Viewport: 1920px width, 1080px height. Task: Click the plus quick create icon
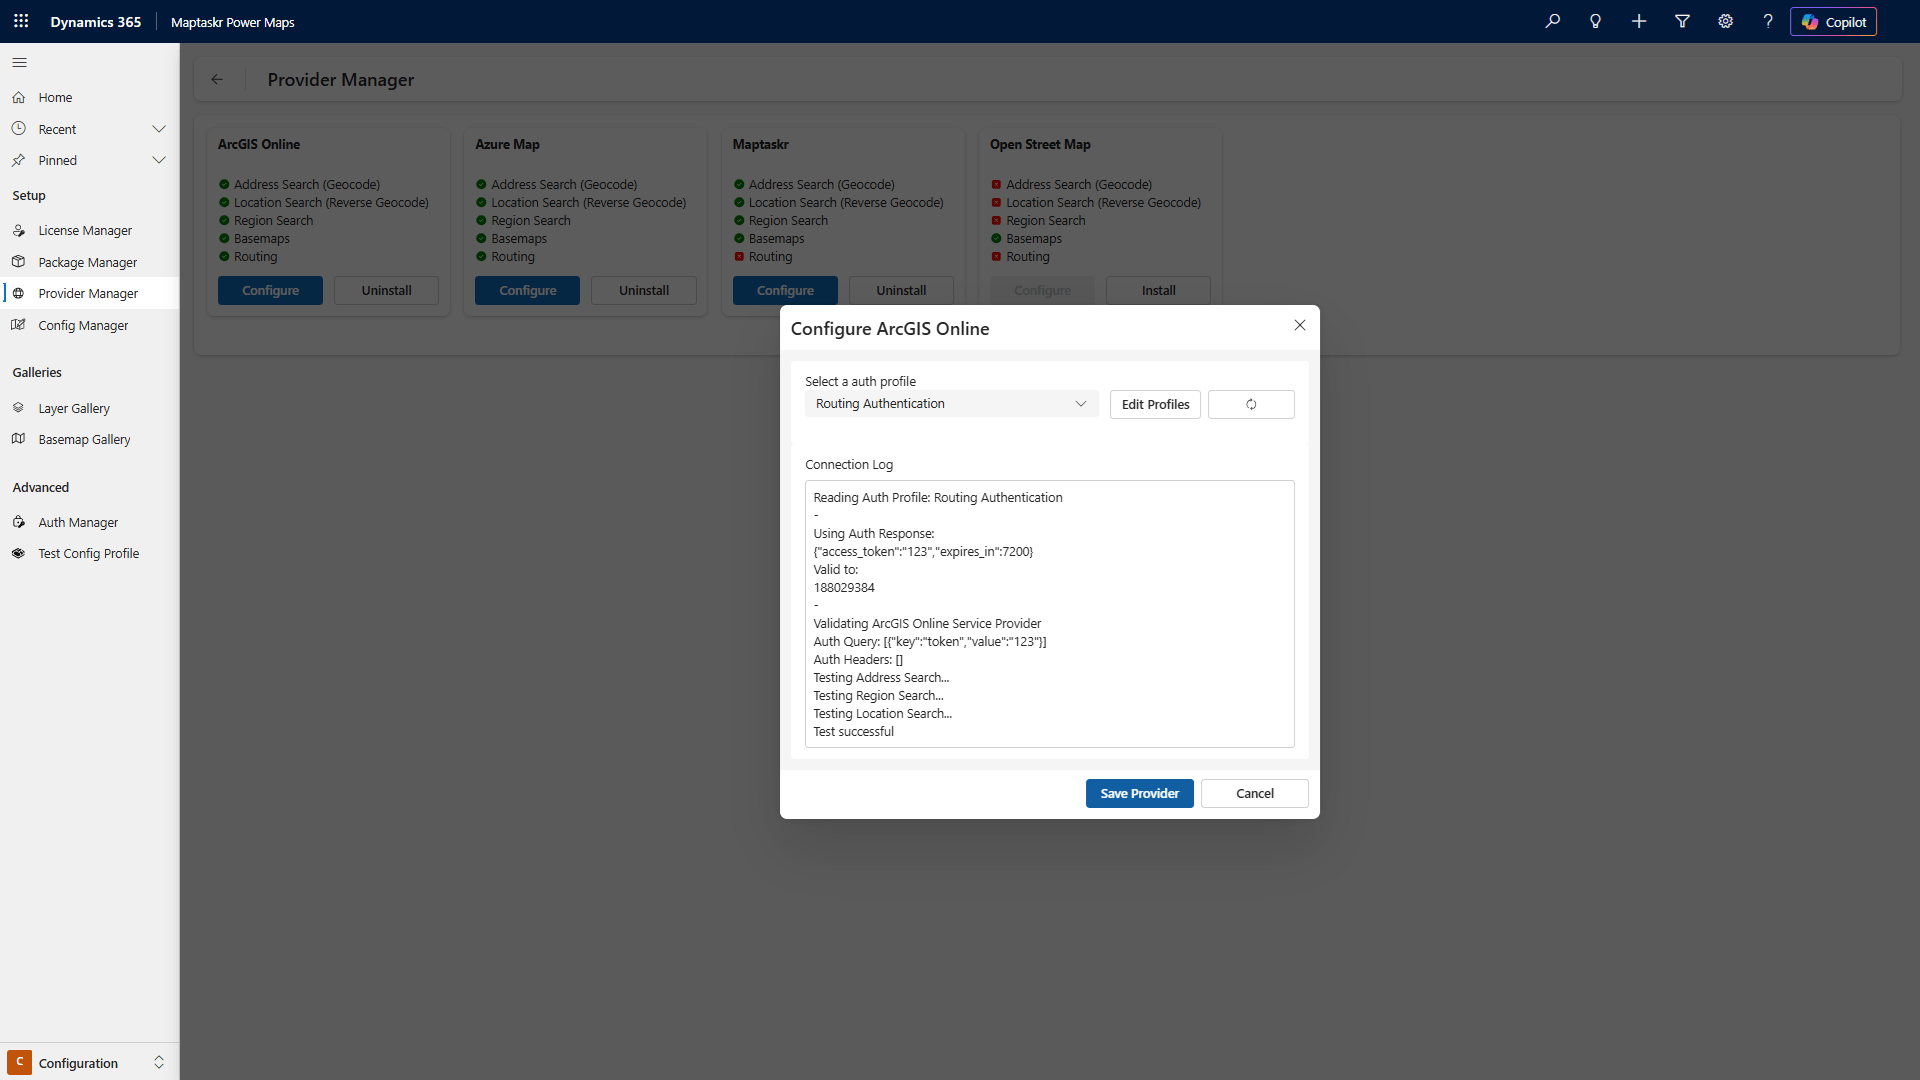[x=1639, y=21]
